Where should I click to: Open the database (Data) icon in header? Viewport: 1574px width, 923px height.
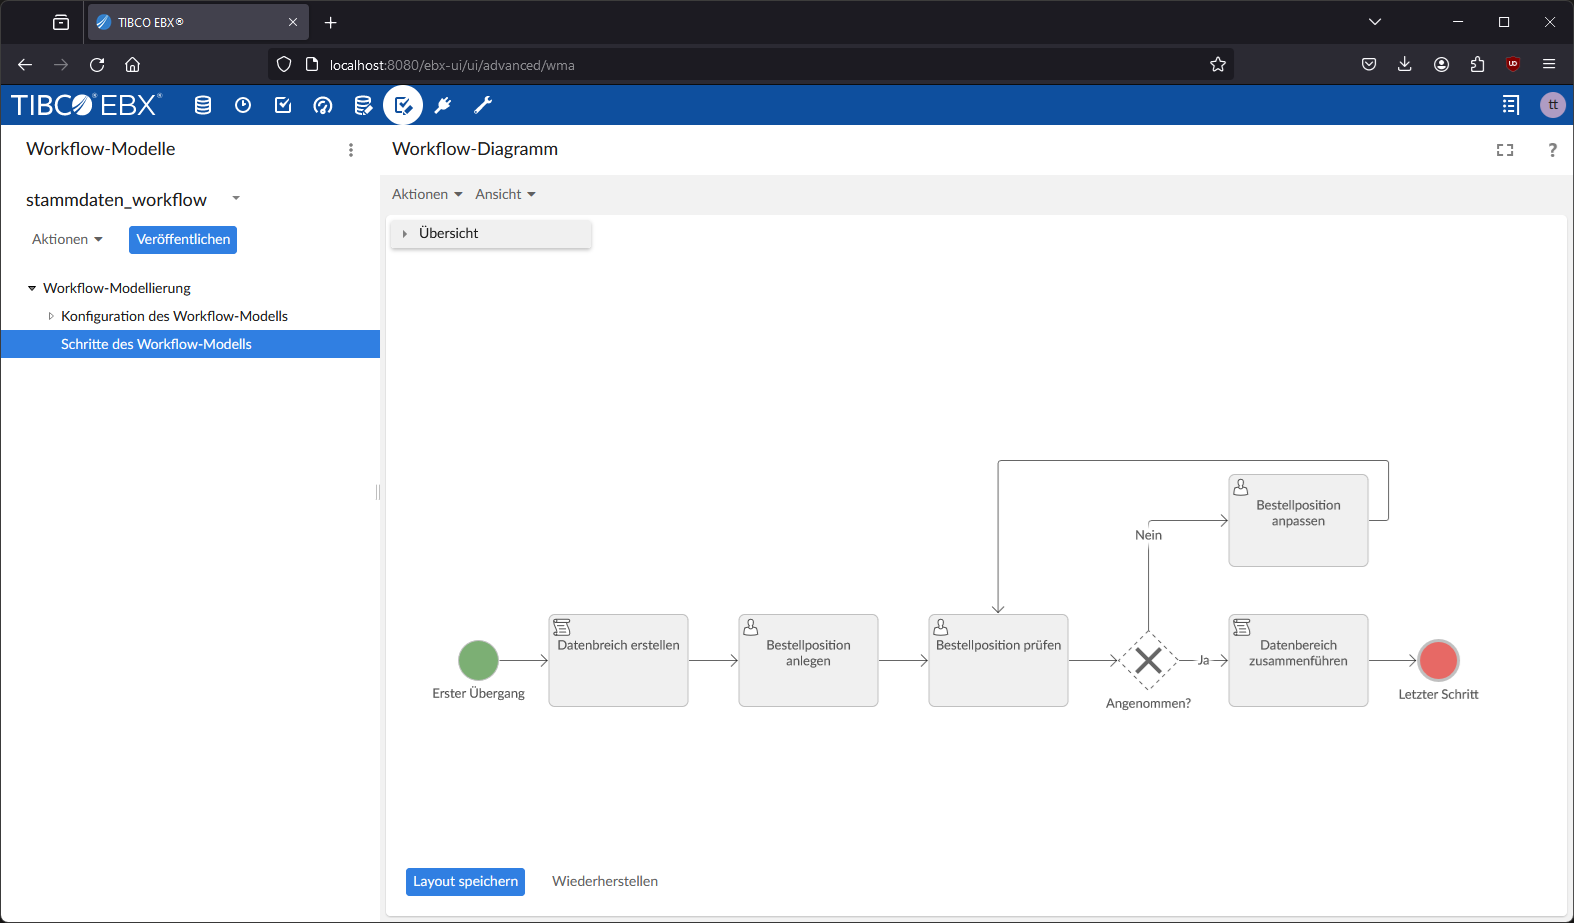click(203, 105)
